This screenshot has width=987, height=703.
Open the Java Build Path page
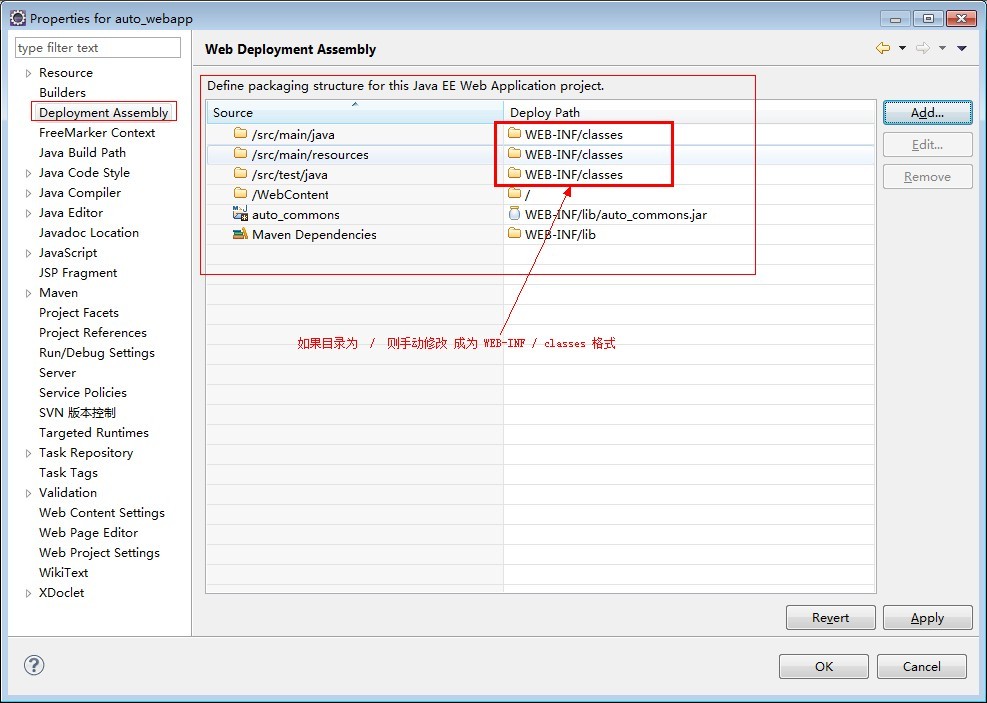click(82, 153)
